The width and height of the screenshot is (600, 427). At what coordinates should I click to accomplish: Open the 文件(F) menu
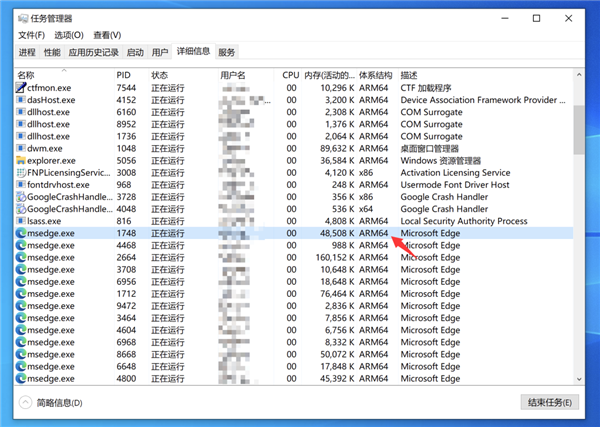(32, 35)
